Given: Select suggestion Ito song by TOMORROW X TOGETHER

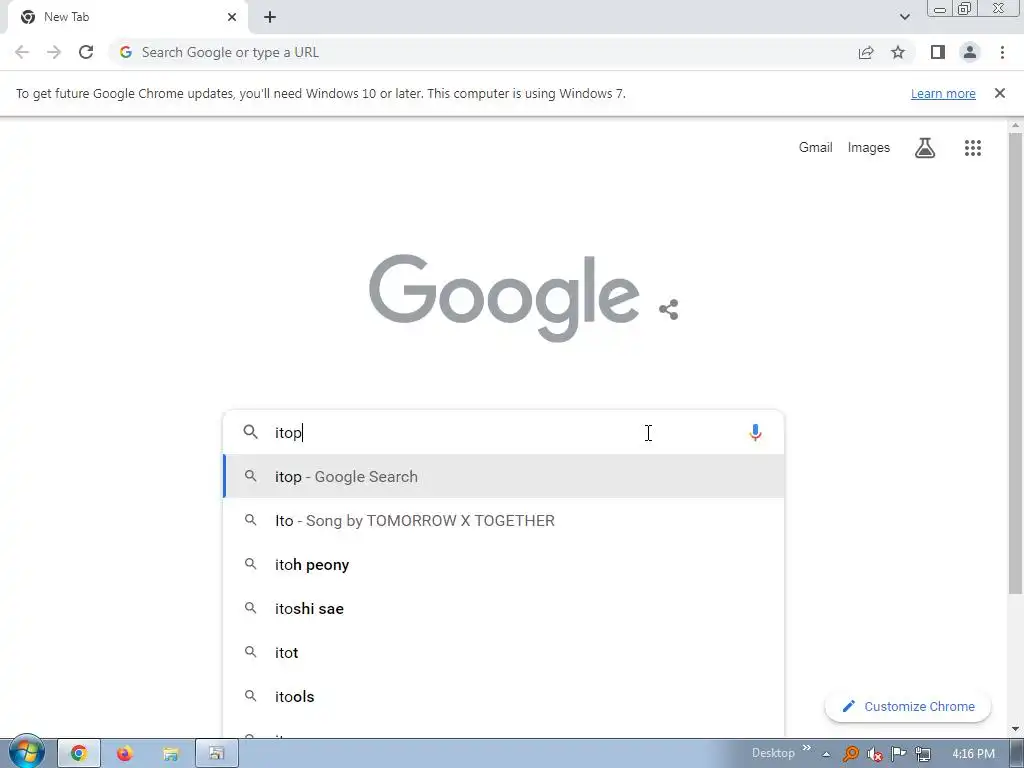Looking at the screenshot, I should (504, 520).
